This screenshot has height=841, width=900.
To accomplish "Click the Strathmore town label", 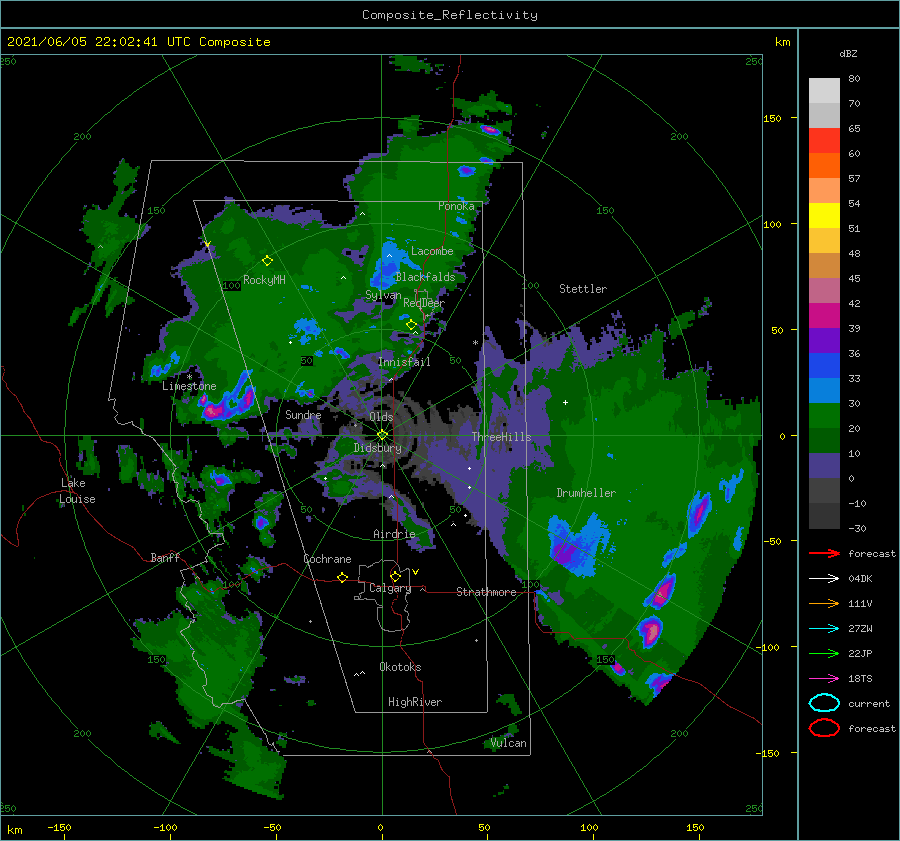I will click(x=486, y=592).
